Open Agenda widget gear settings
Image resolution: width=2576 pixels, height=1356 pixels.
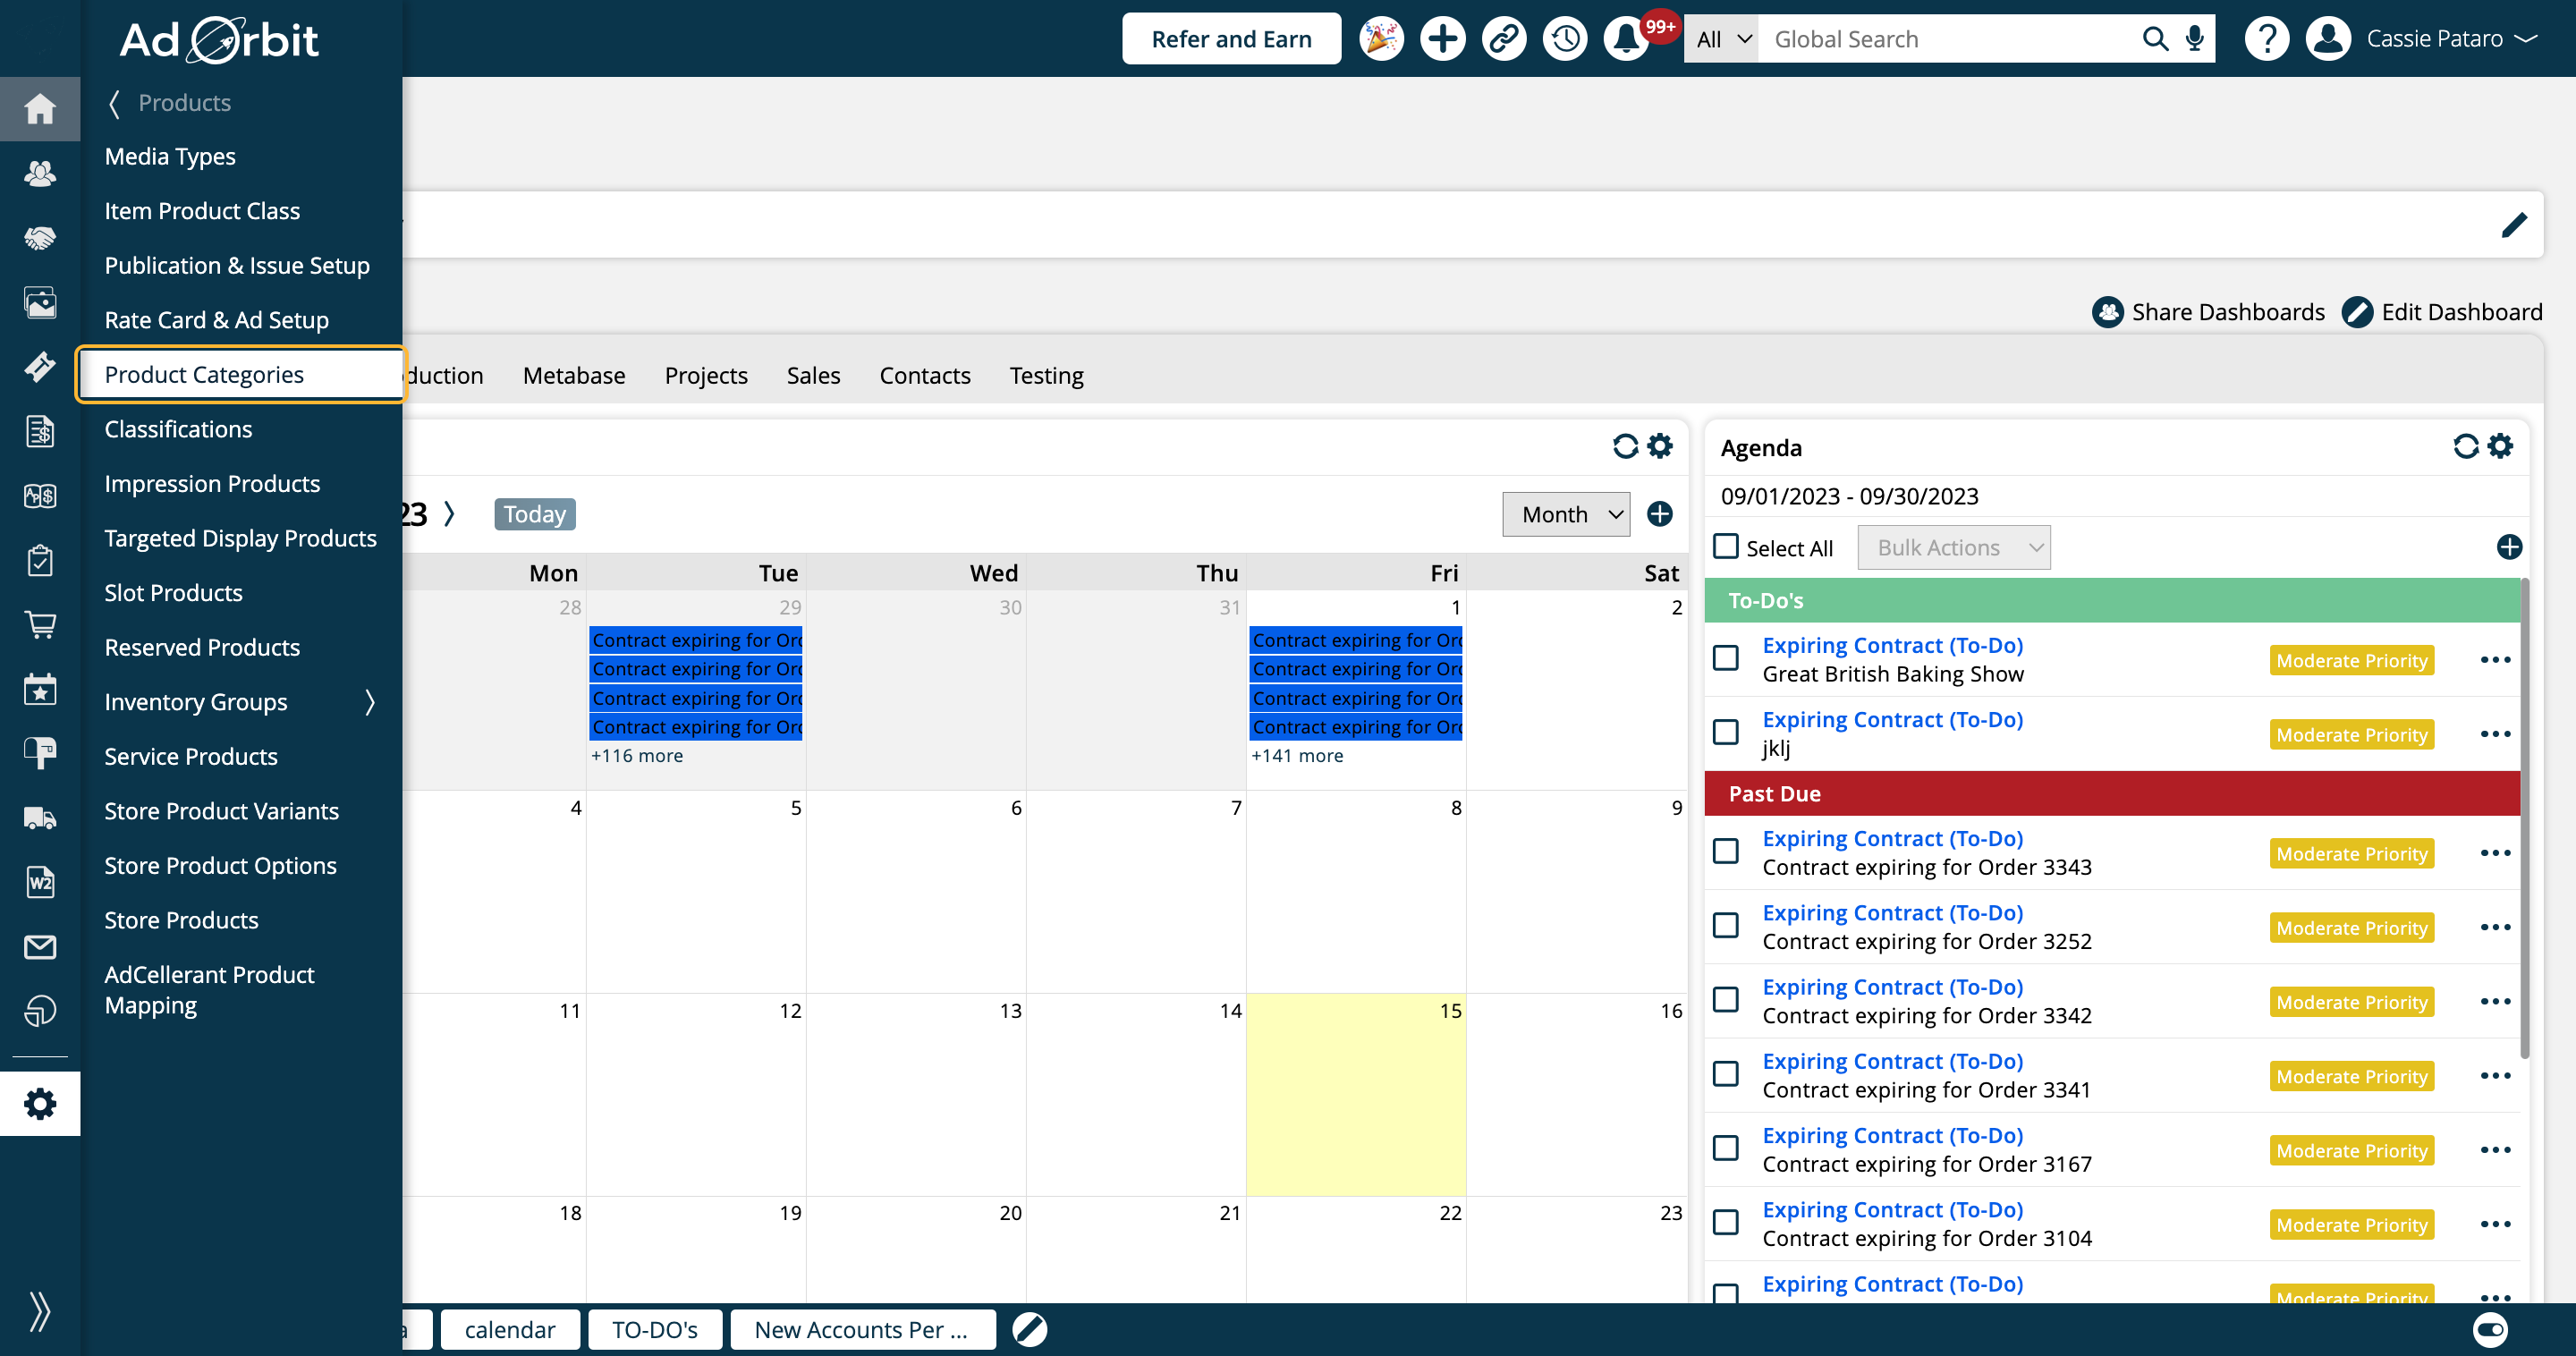[2500, 446]
